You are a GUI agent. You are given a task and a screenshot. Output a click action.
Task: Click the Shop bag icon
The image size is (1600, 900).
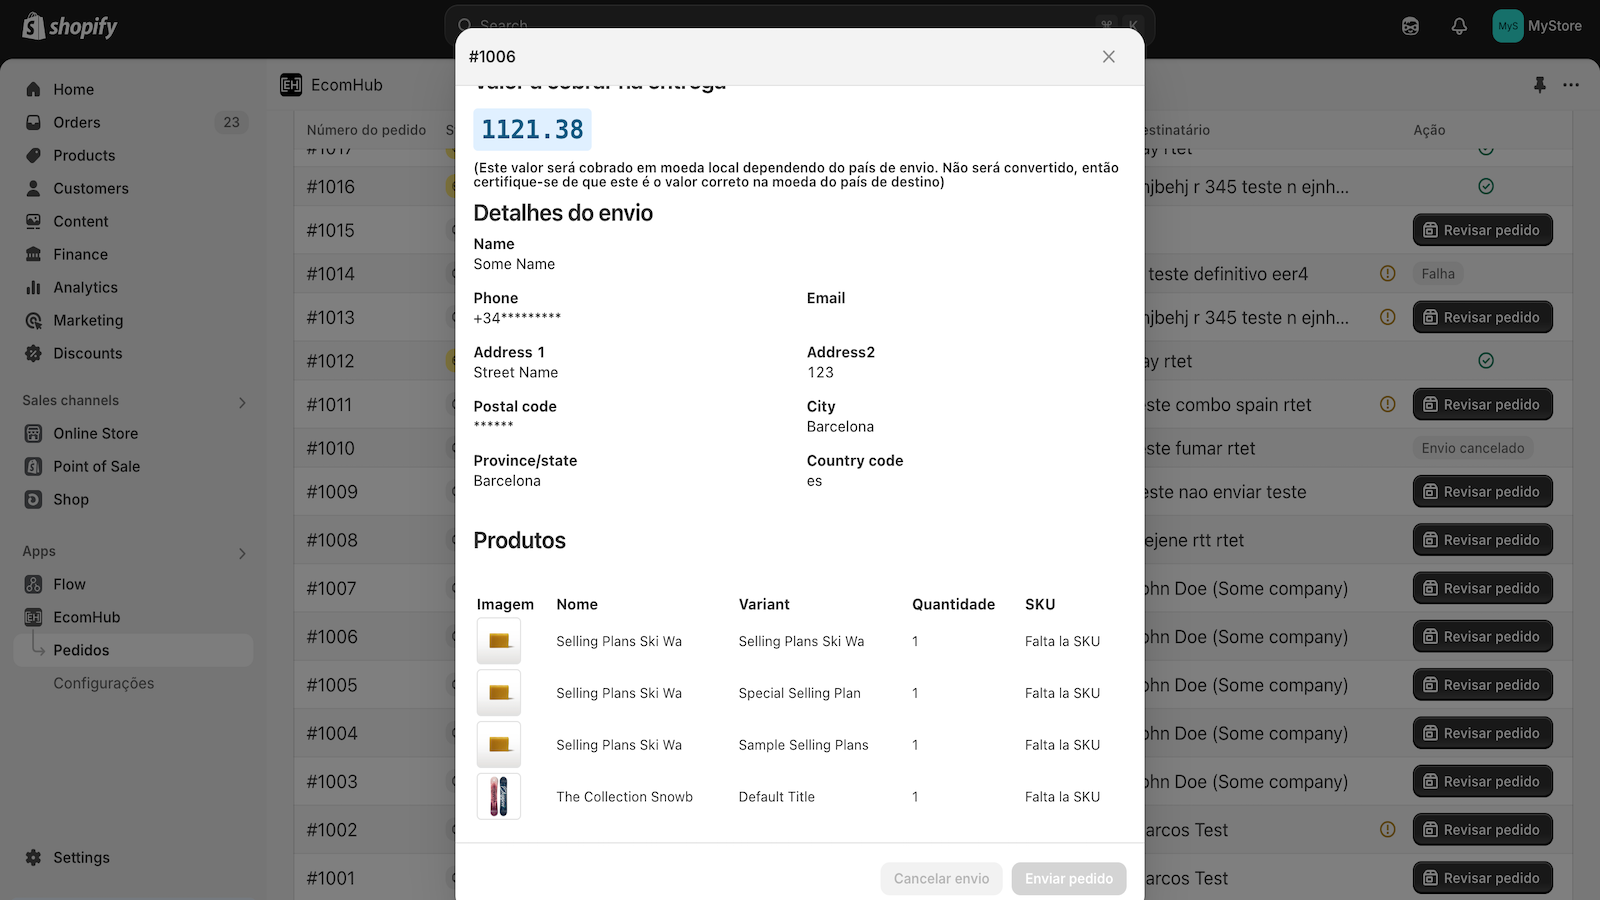33,499
